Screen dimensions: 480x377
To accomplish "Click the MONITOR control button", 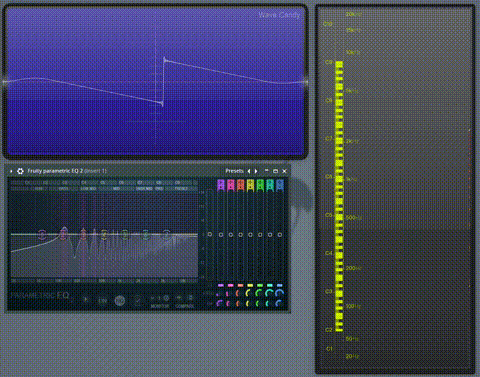I will click(x=160, y=301).
